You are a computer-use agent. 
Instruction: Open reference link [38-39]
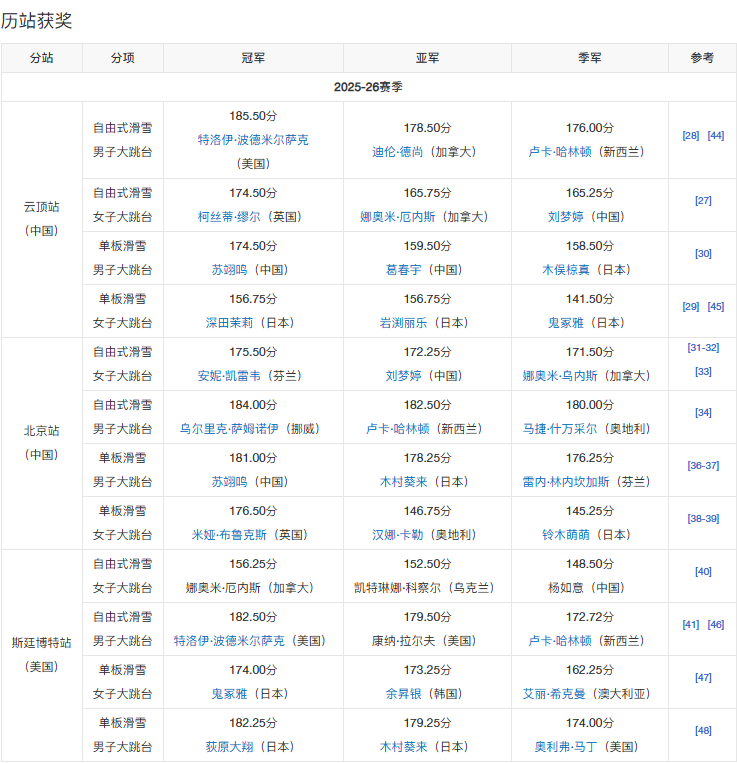pos(703,519)
